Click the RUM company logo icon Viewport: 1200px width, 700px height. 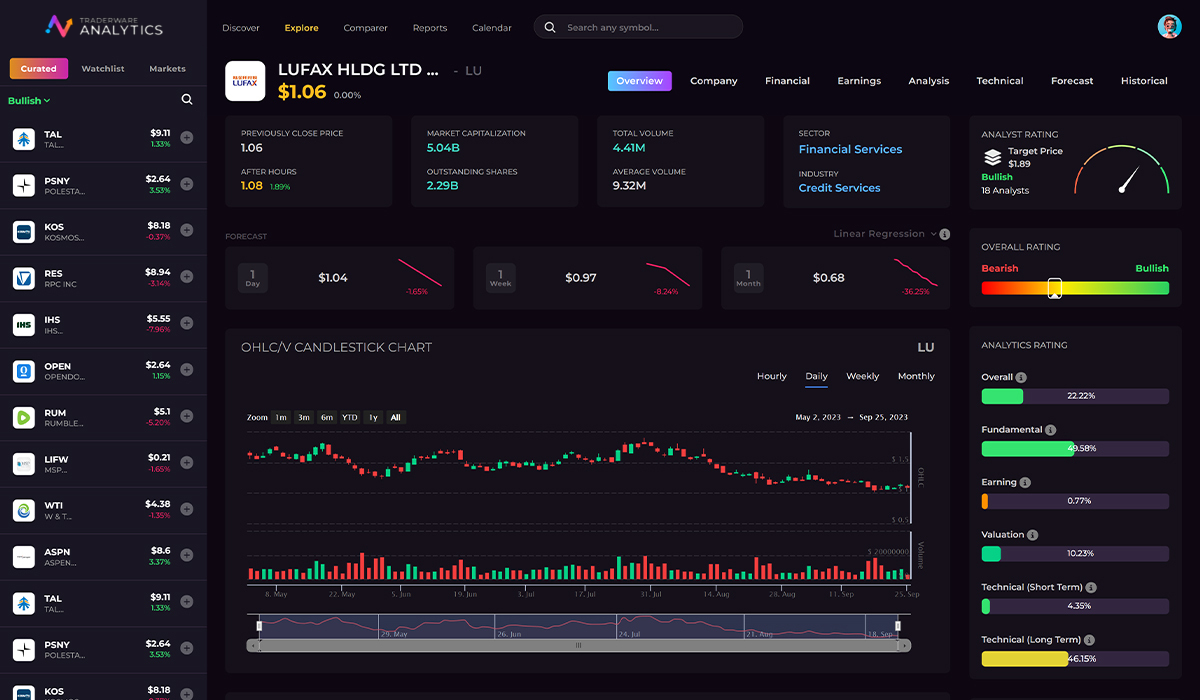tap(24, 417)
